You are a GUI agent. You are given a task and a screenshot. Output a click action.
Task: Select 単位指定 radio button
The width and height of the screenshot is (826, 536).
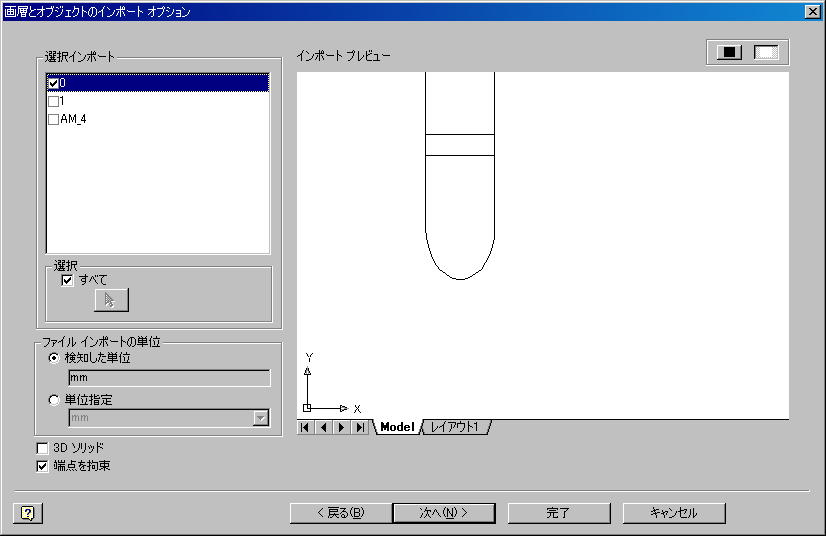pos(54,401)
